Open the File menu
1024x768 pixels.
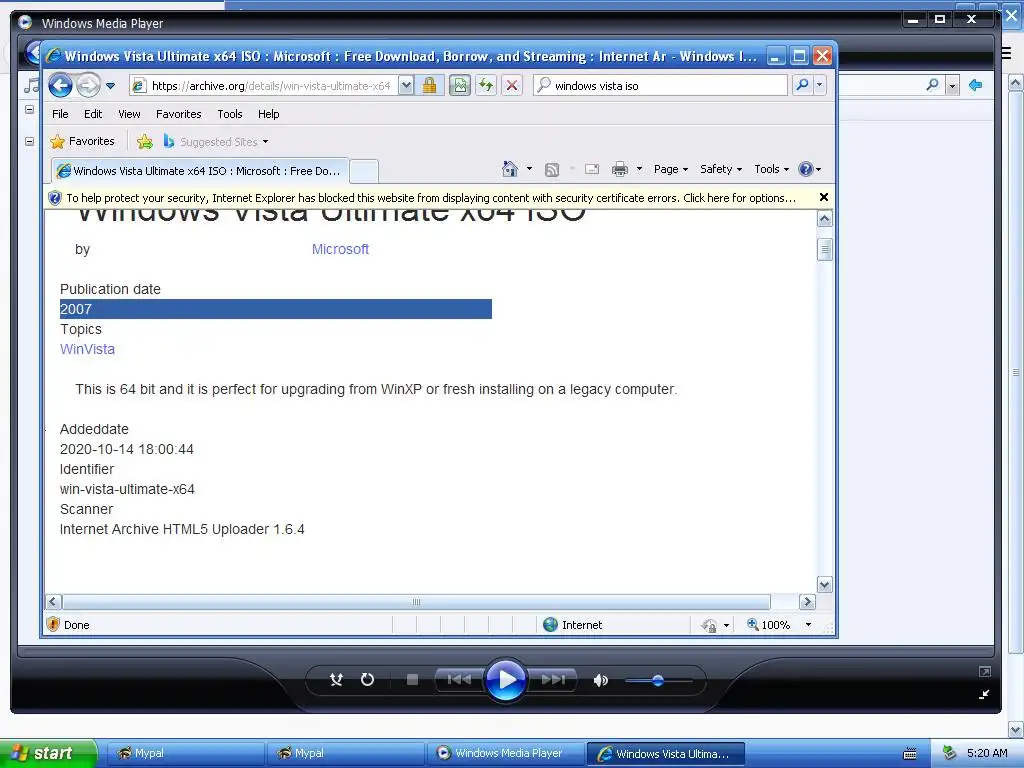(x=60, y=114)
